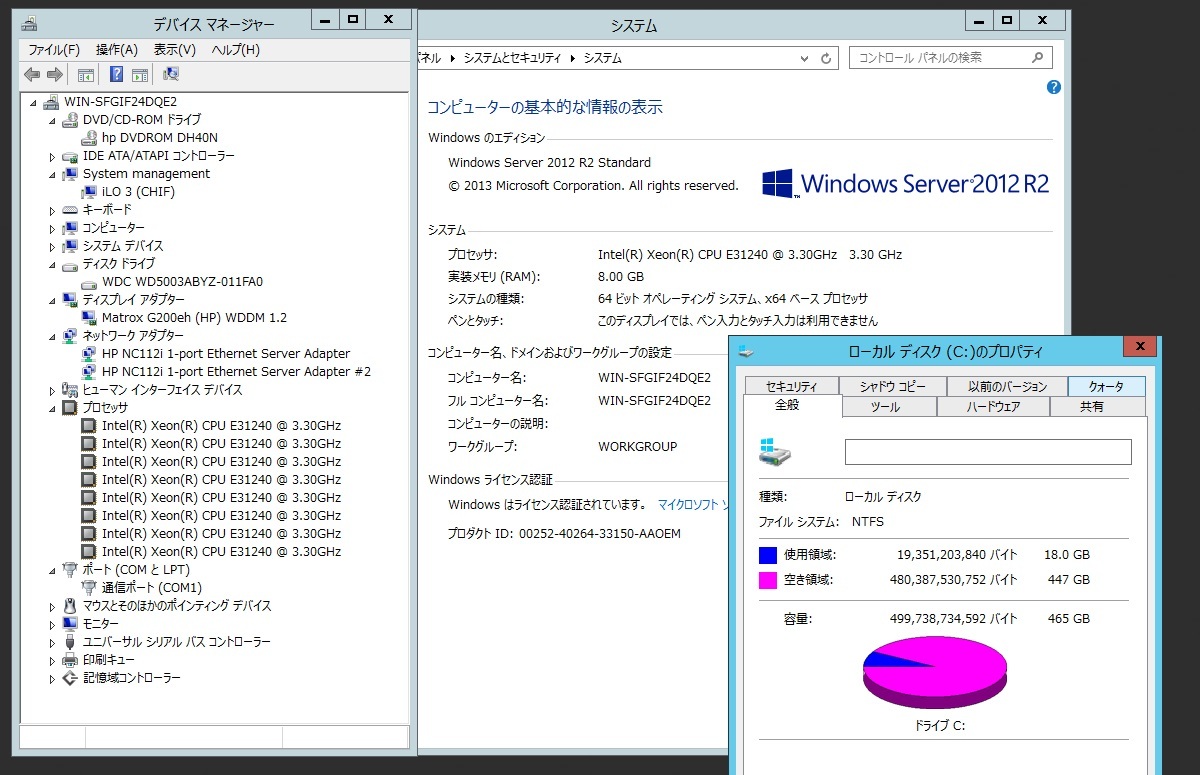Switch to the セキュリティ tab

pyautogui.click(x=791, y=387)
